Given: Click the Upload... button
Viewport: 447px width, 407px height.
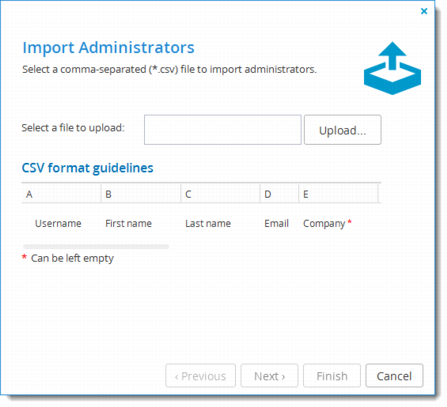Looking at the screenshot, I should coord(343,130).
